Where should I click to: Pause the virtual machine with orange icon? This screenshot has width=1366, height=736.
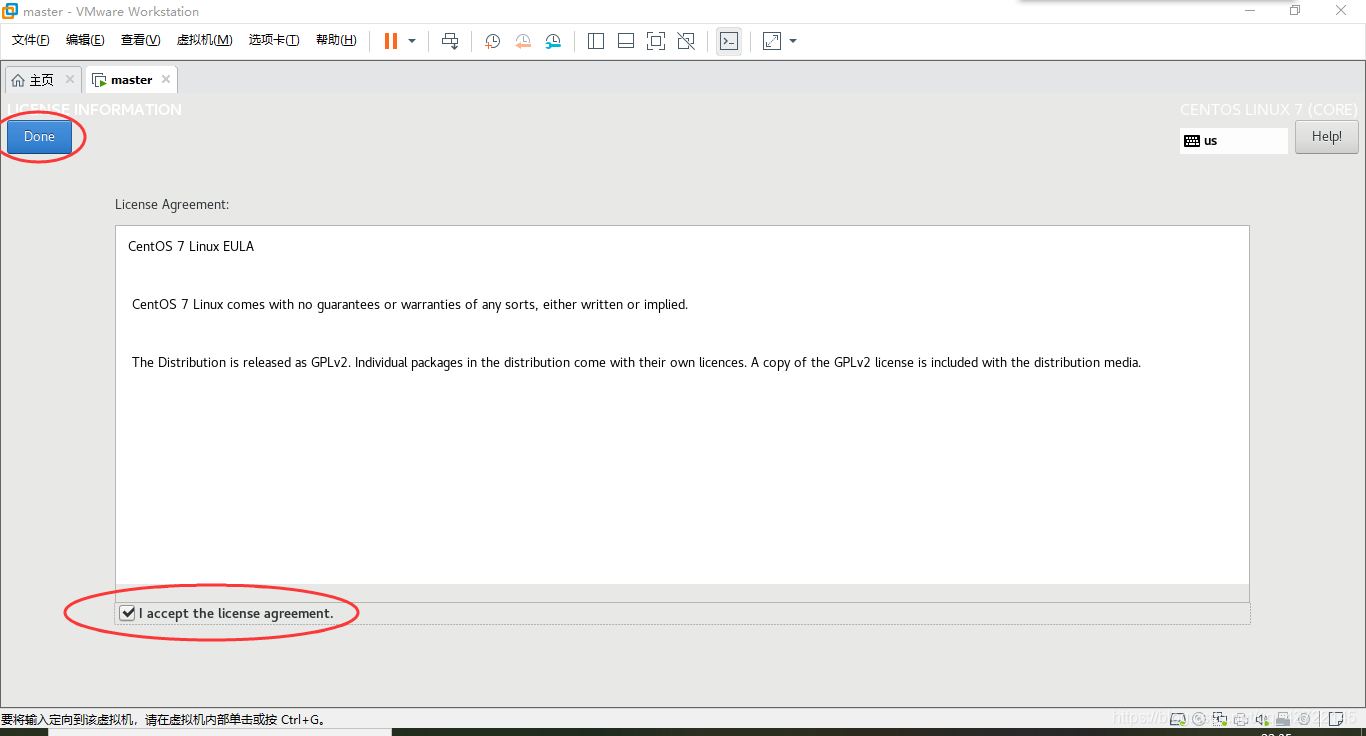(x=391, y=41)
